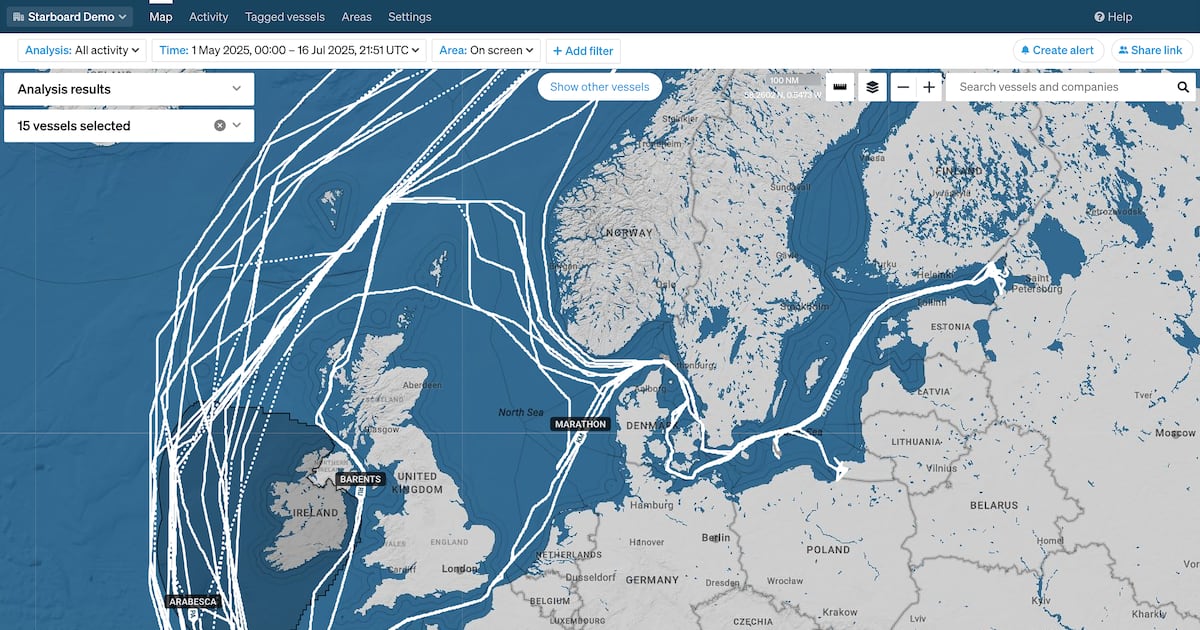The width and height of the screenshot is (1200, 630).
Task: Click the Share link button
Action: pos(1150,50)
